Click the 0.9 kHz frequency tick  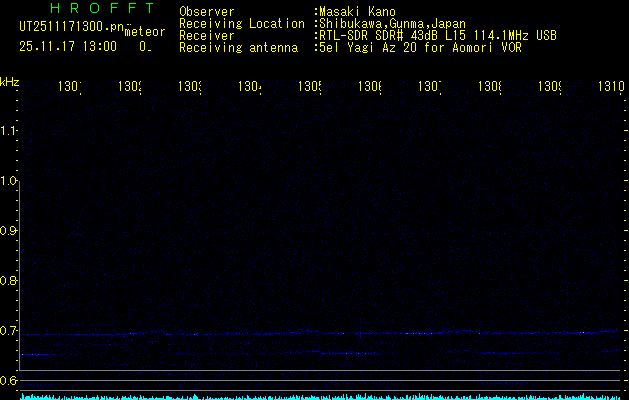[x=10, y=231]
